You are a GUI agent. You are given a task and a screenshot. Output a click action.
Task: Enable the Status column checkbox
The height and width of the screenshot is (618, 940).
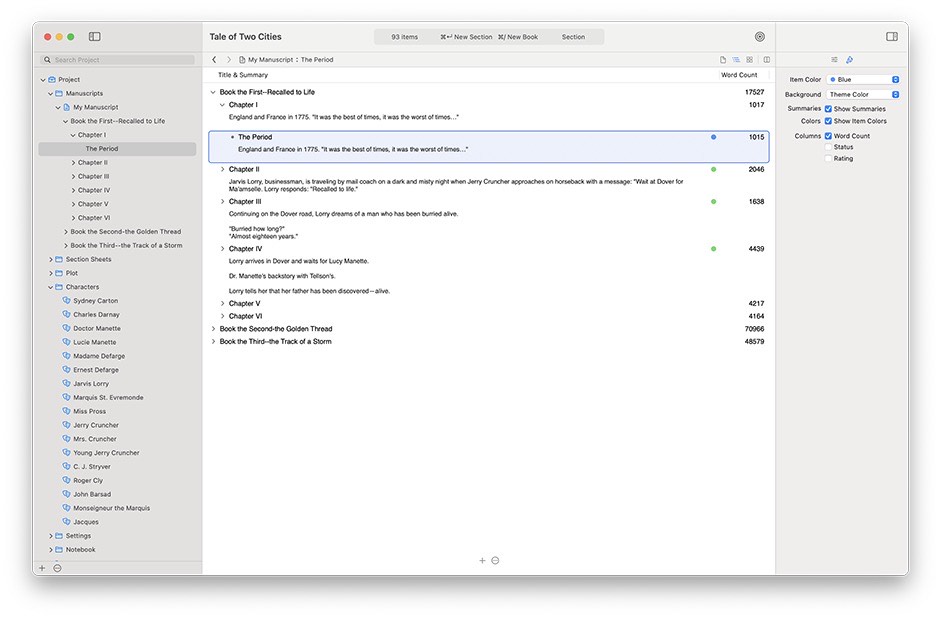coord(828,147)
